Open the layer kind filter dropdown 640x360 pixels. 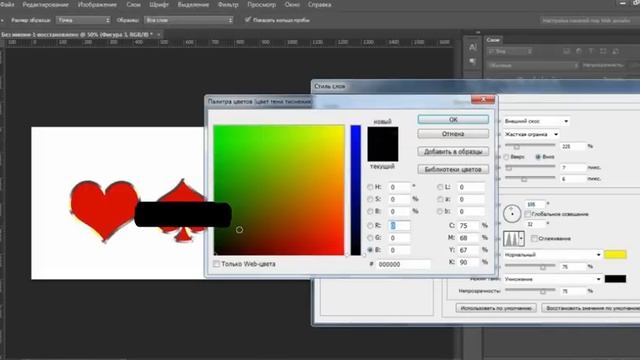(510, 51)
